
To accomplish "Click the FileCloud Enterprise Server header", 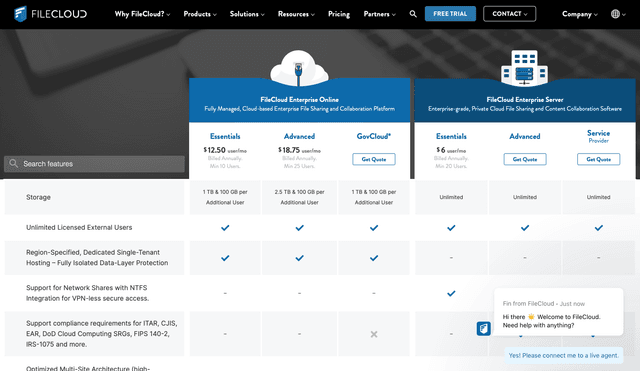I will [x=525, y=100].
